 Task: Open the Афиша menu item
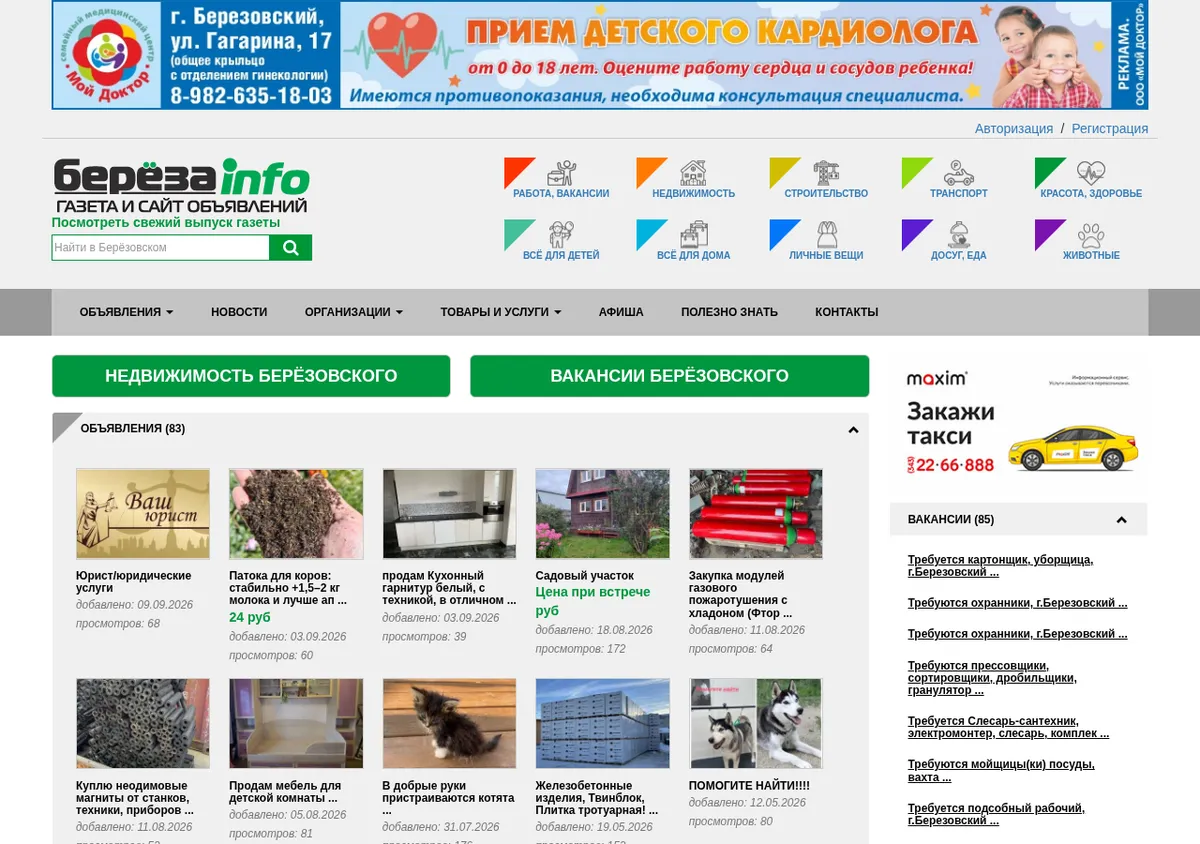[621, 312]
